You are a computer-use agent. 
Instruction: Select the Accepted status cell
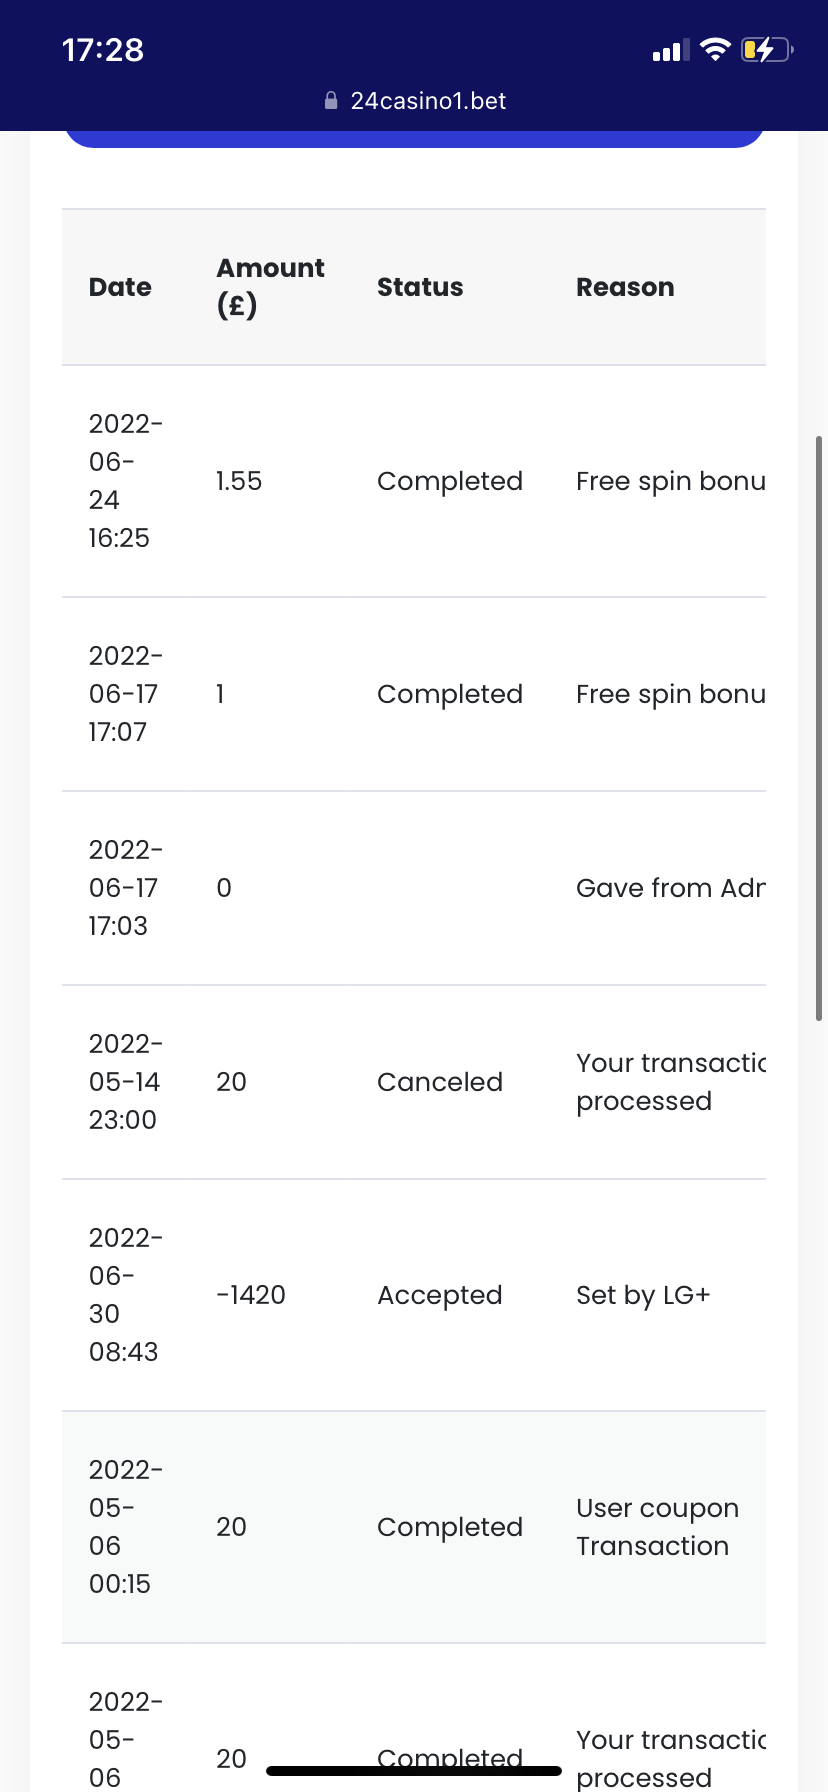click(440, 1295)
